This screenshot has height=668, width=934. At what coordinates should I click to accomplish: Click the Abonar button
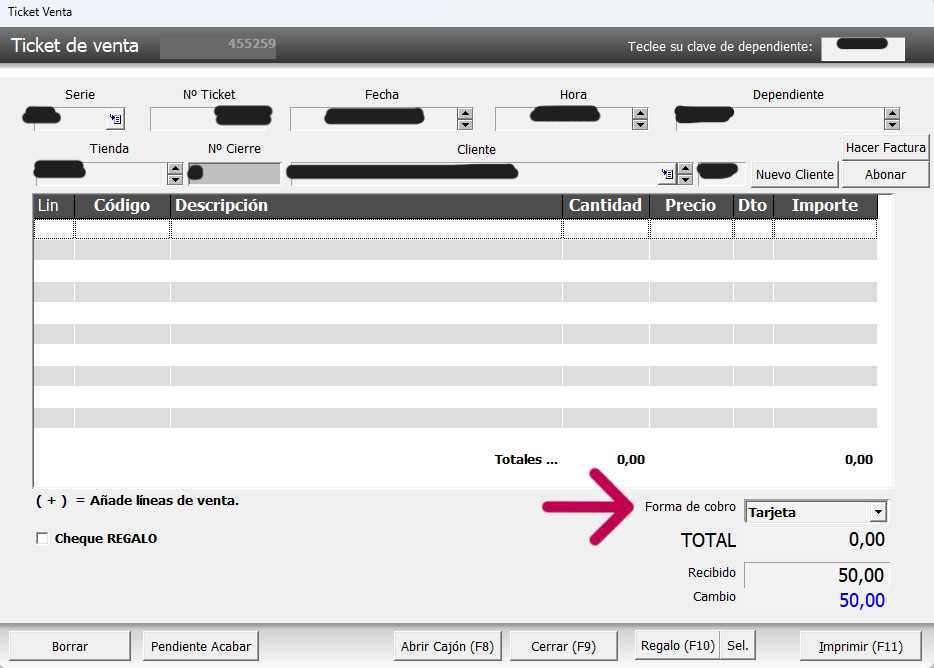tap(885, 174)
